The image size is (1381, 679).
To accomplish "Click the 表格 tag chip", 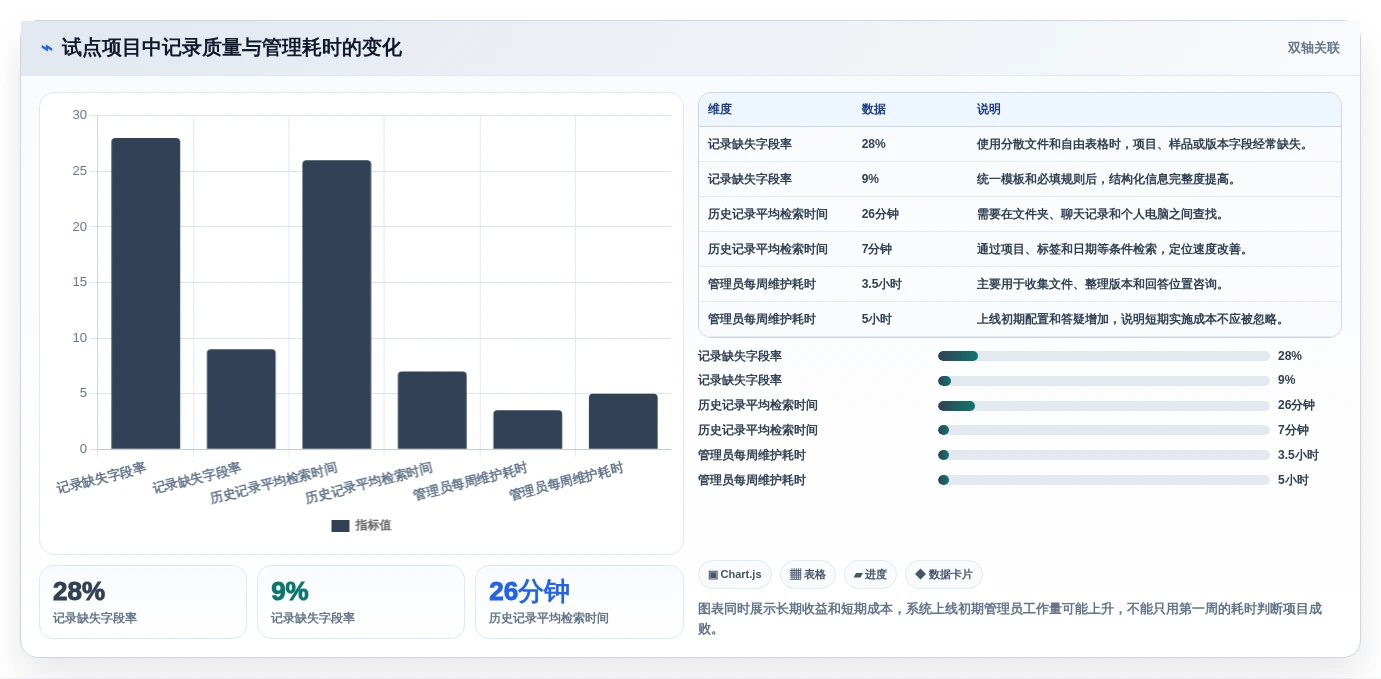I will pyautogui.click(x=808, y=574).
